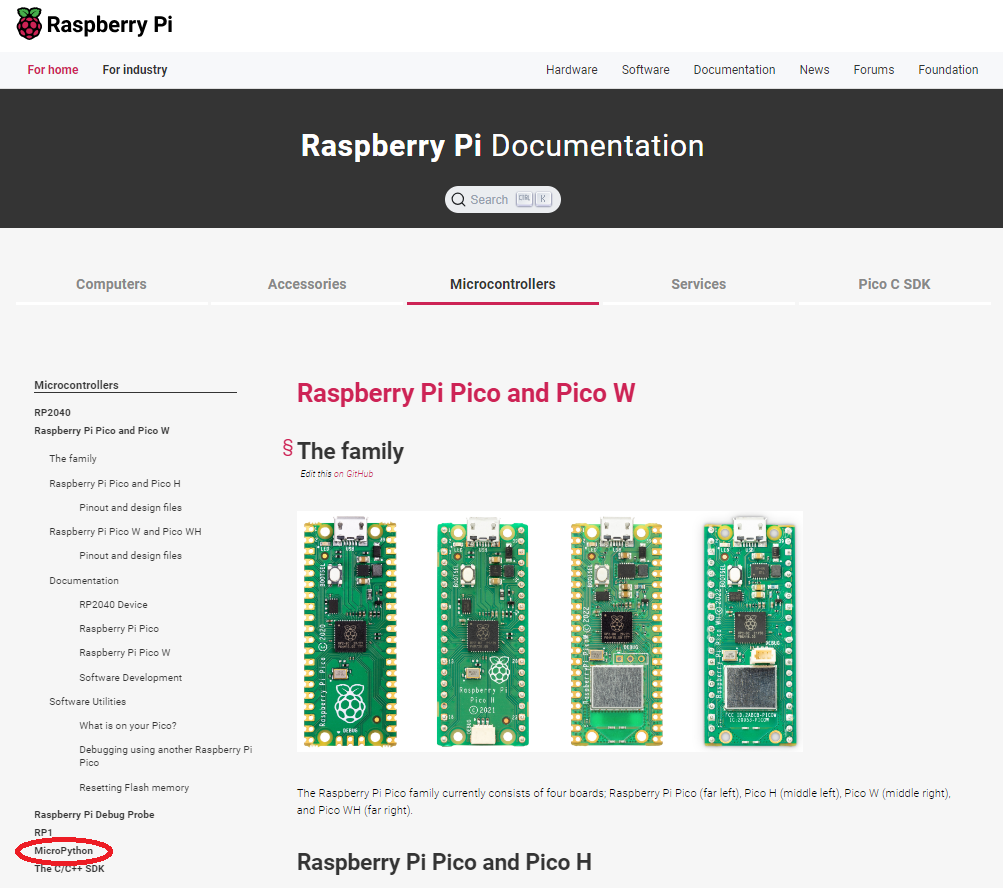Jump to Resetting Flash memory

tap(134, 788)
